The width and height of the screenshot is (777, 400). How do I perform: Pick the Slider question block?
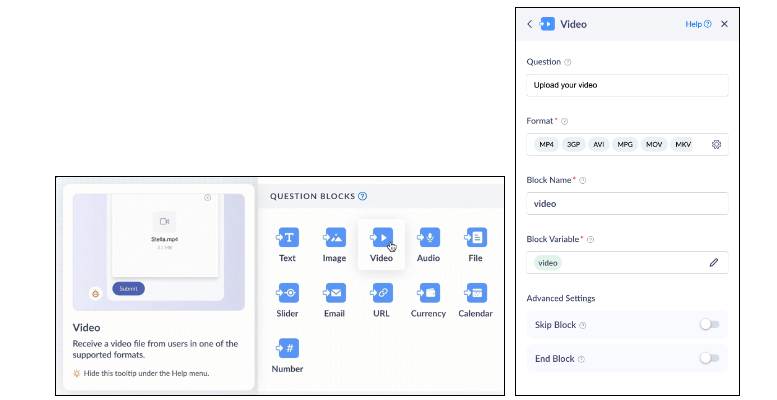(x=287, y=293)
